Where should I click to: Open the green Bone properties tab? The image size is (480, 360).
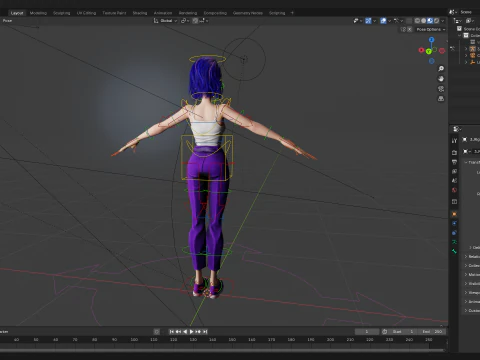(x=454, y=251)
